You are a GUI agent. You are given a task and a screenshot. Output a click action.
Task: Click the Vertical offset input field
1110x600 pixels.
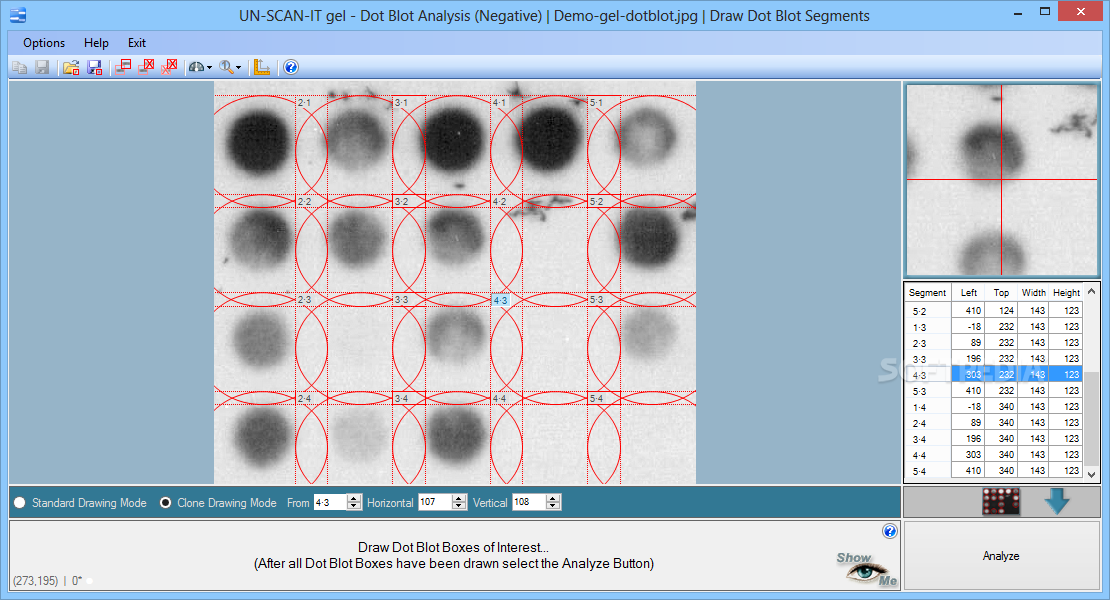click(x=530, y=502)
